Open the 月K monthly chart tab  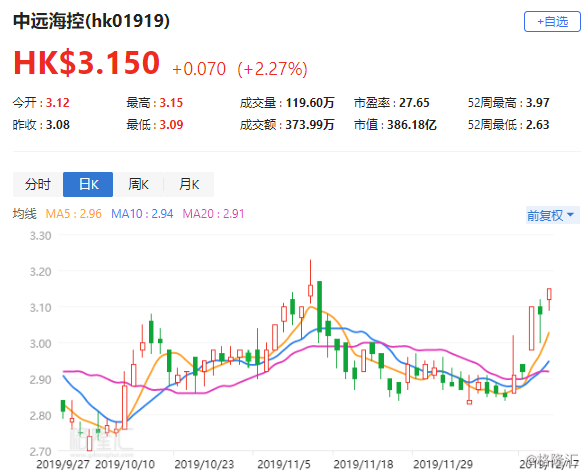pos(189,184)
